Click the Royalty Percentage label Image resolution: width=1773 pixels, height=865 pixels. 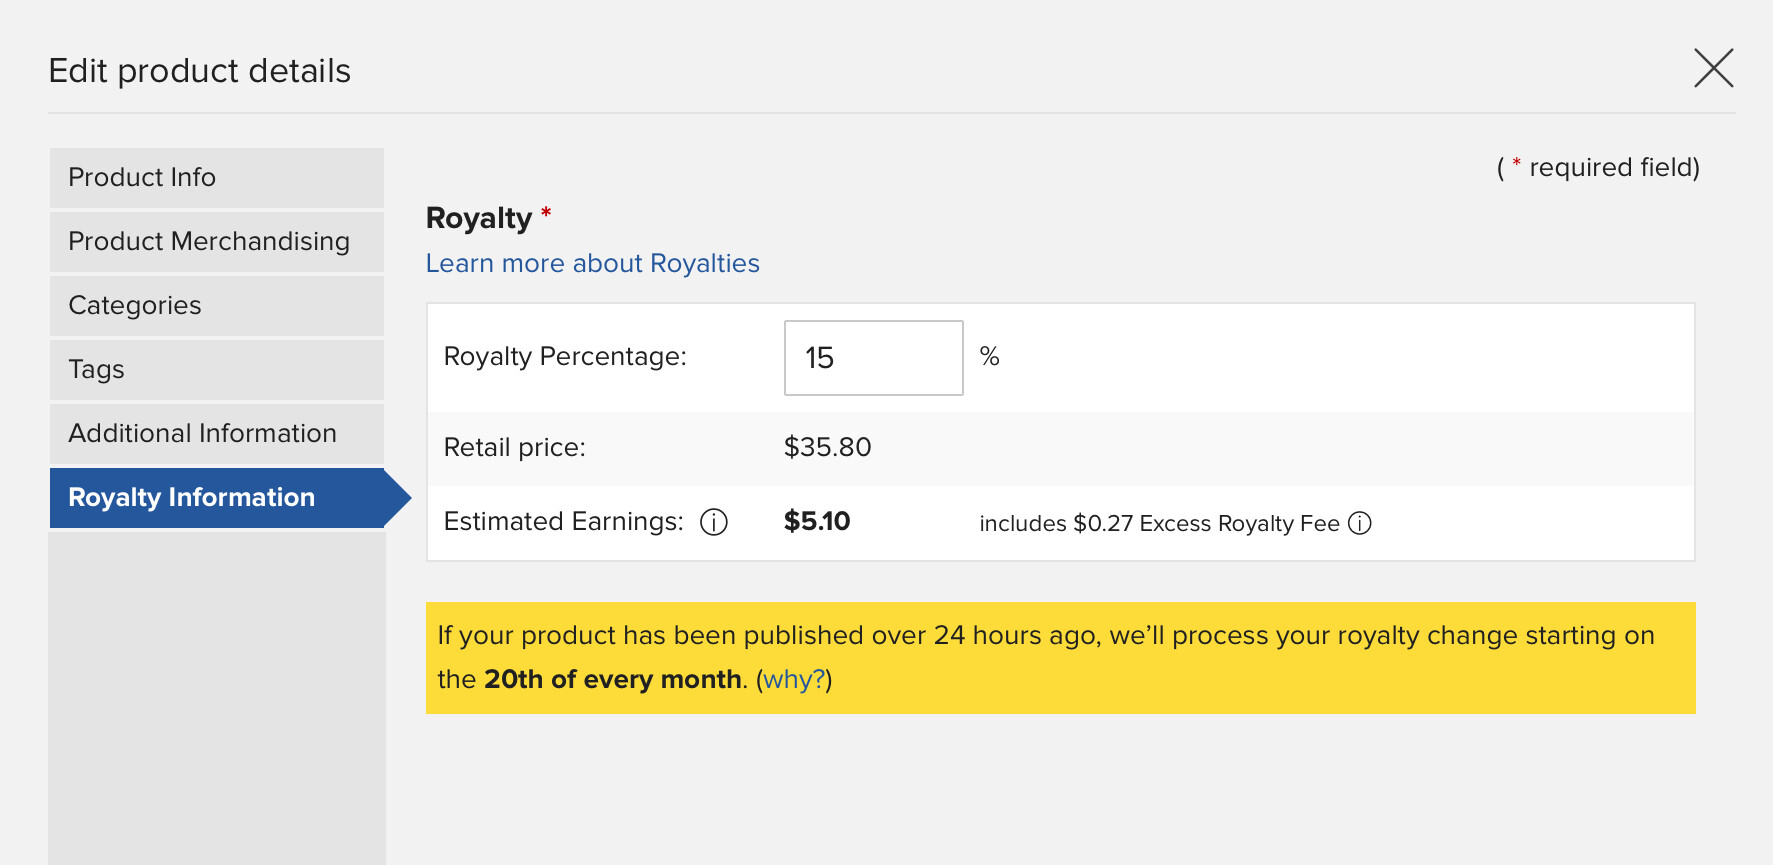click(565, 356)
